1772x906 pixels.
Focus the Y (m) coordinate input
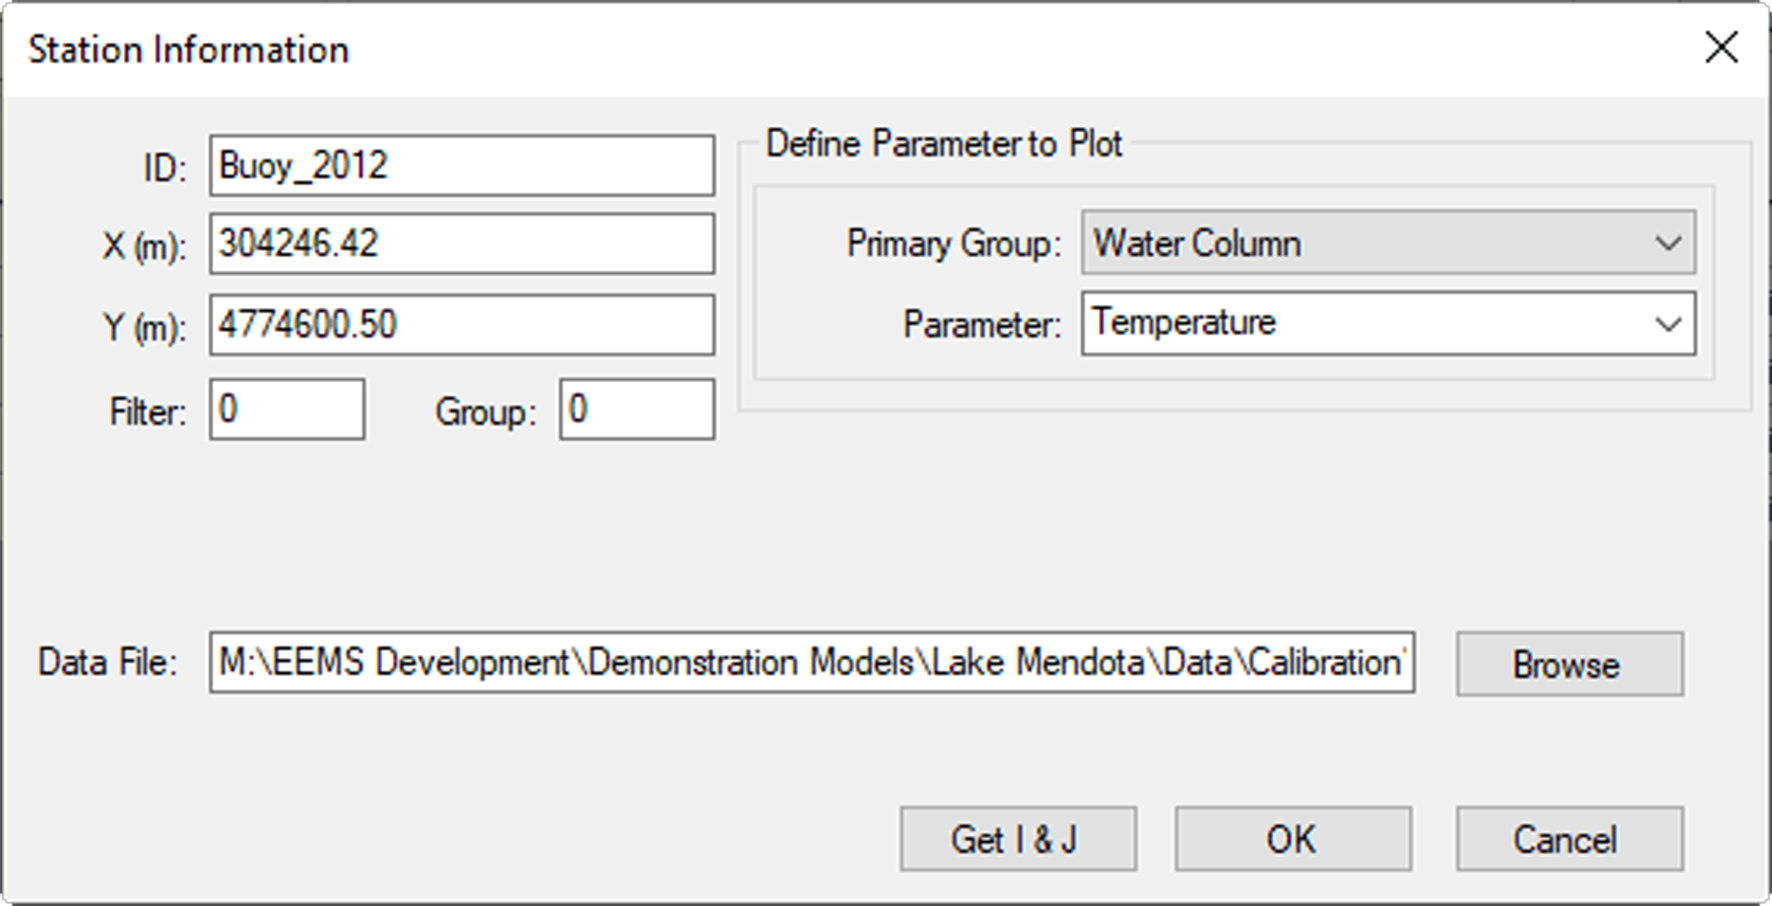(x=461, y=325)
